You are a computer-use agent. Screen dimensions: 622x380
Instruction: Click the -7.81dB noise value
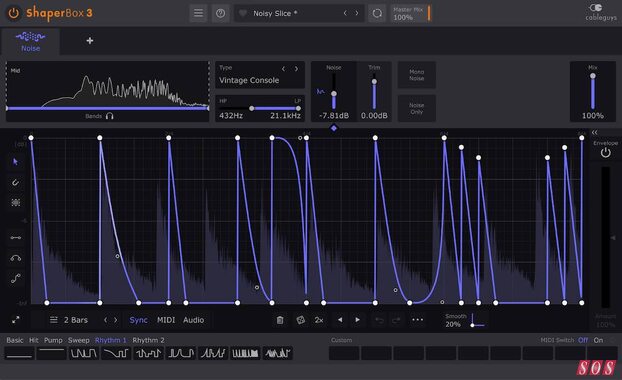point(334,116)
